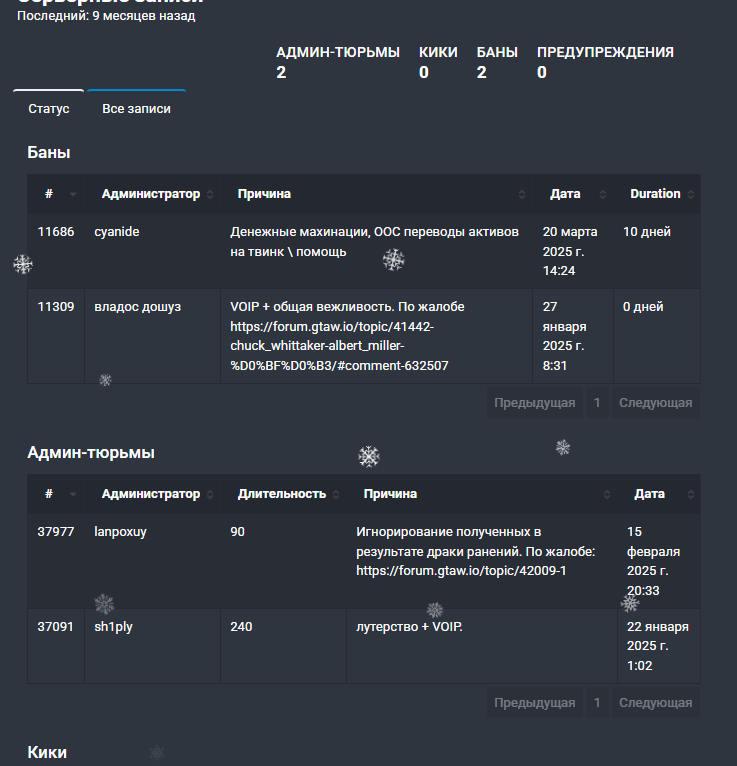737x766 pixels.
Task: Select page 1 under Bans table
Action: (597, 403)
